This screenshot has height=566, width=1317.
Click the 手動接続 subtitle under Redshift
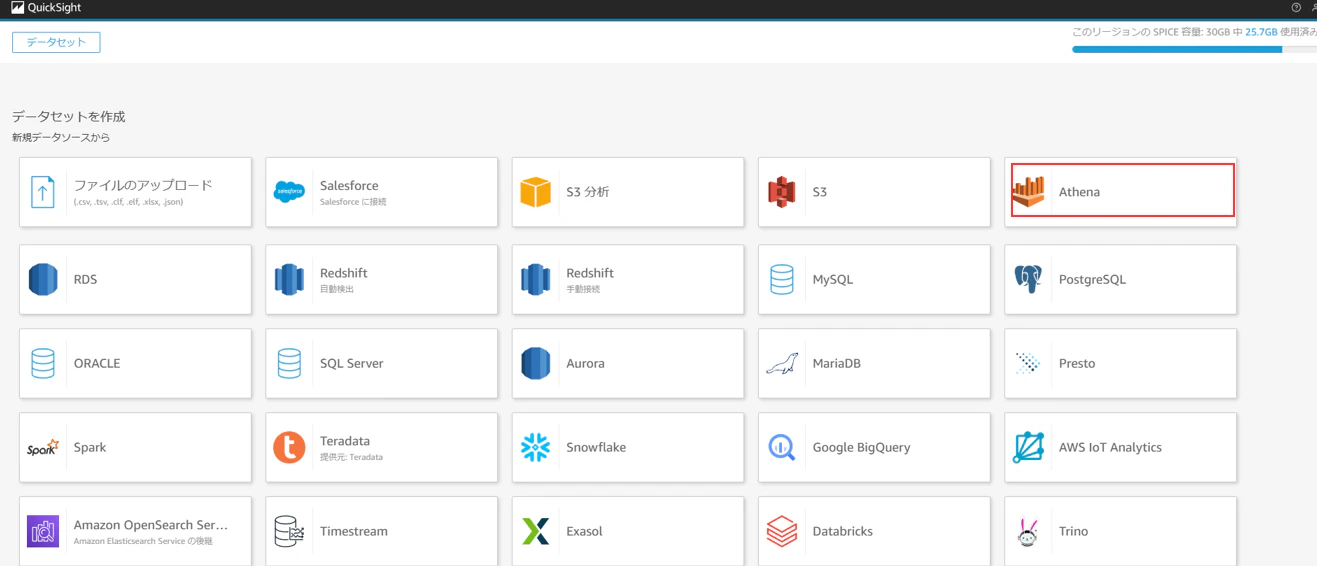tap(583, 289)
